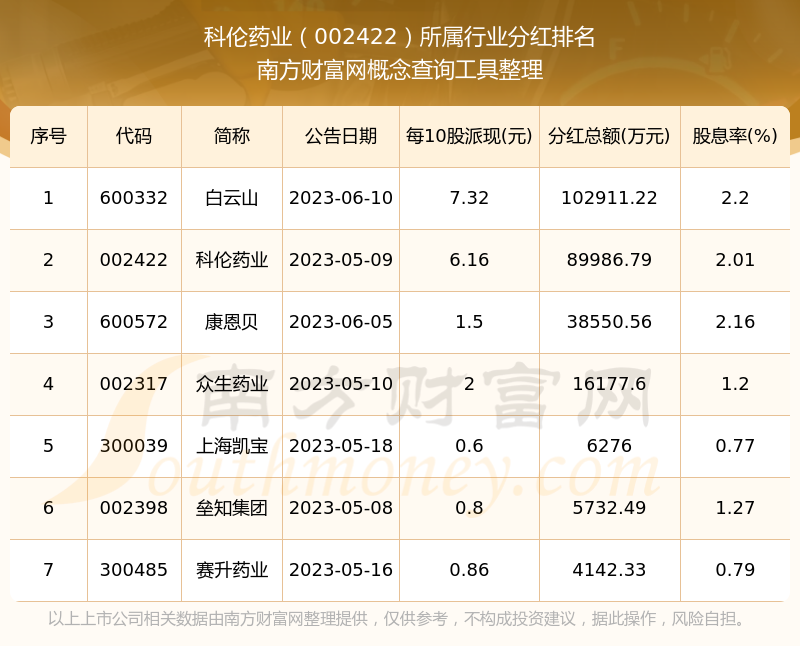Click date 2023-06-10

(x=341, y=198)
